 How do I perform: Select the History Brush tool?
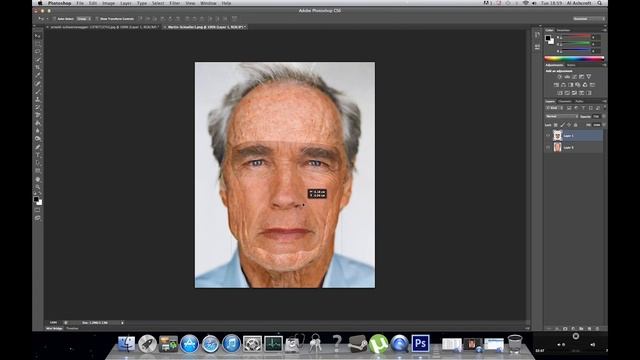tap(38, 107)
